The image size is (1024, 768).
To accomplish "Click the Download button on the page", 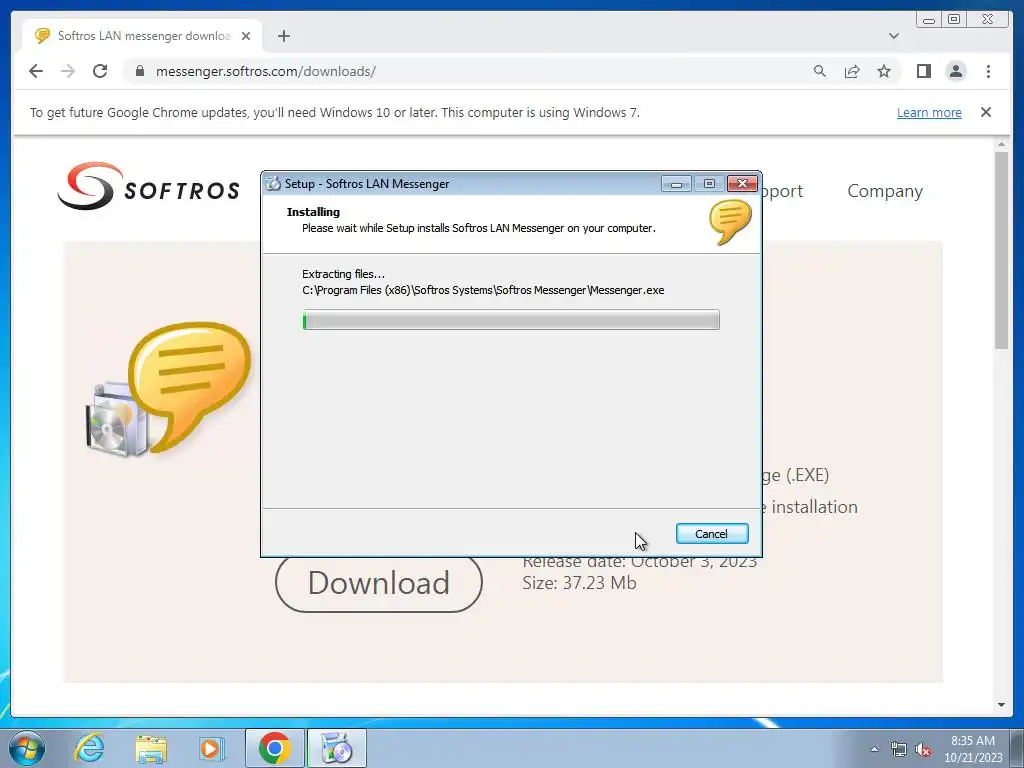I will click(x=379, y=583).
